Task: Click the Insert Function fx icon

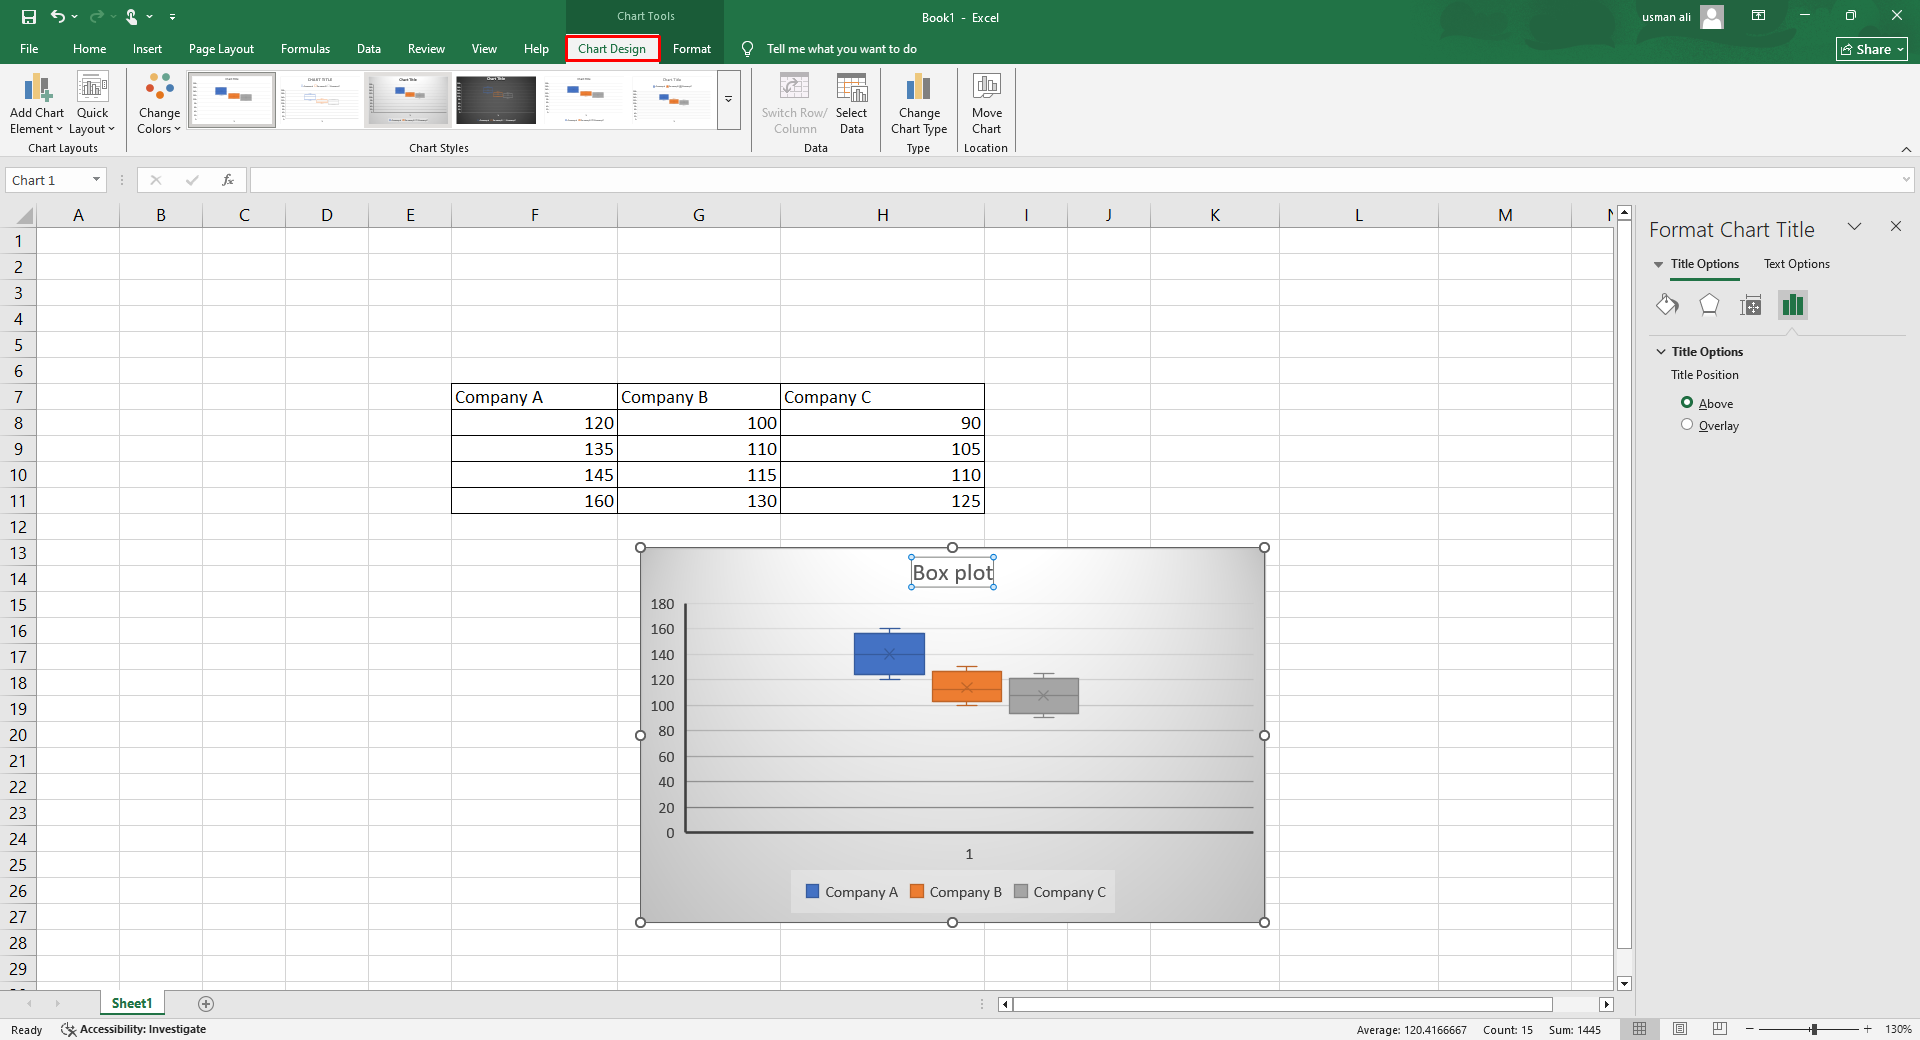Action: (x=228, y=180)
